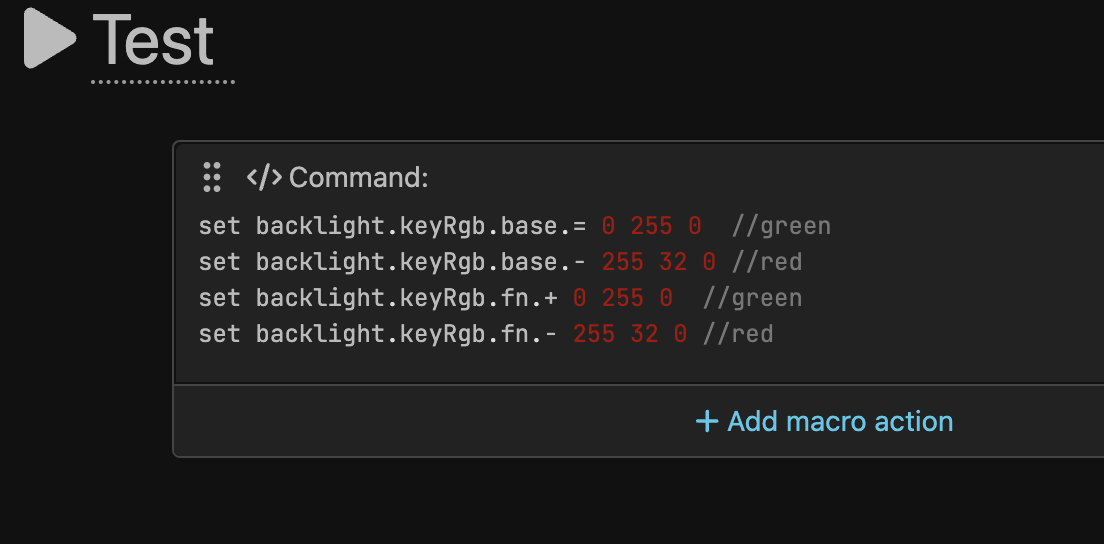Viewport: 1104px width, 544px height.
Task: Click the 255 32 0 value on base.- line
Action: click(658, 262)
